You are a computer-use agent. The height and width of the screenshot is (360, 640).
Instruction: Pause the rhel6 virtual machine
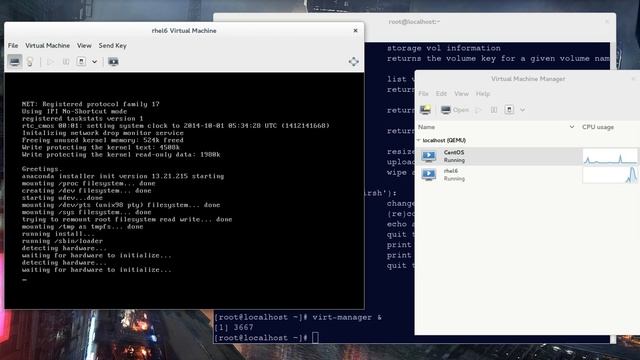click(66, 62)
